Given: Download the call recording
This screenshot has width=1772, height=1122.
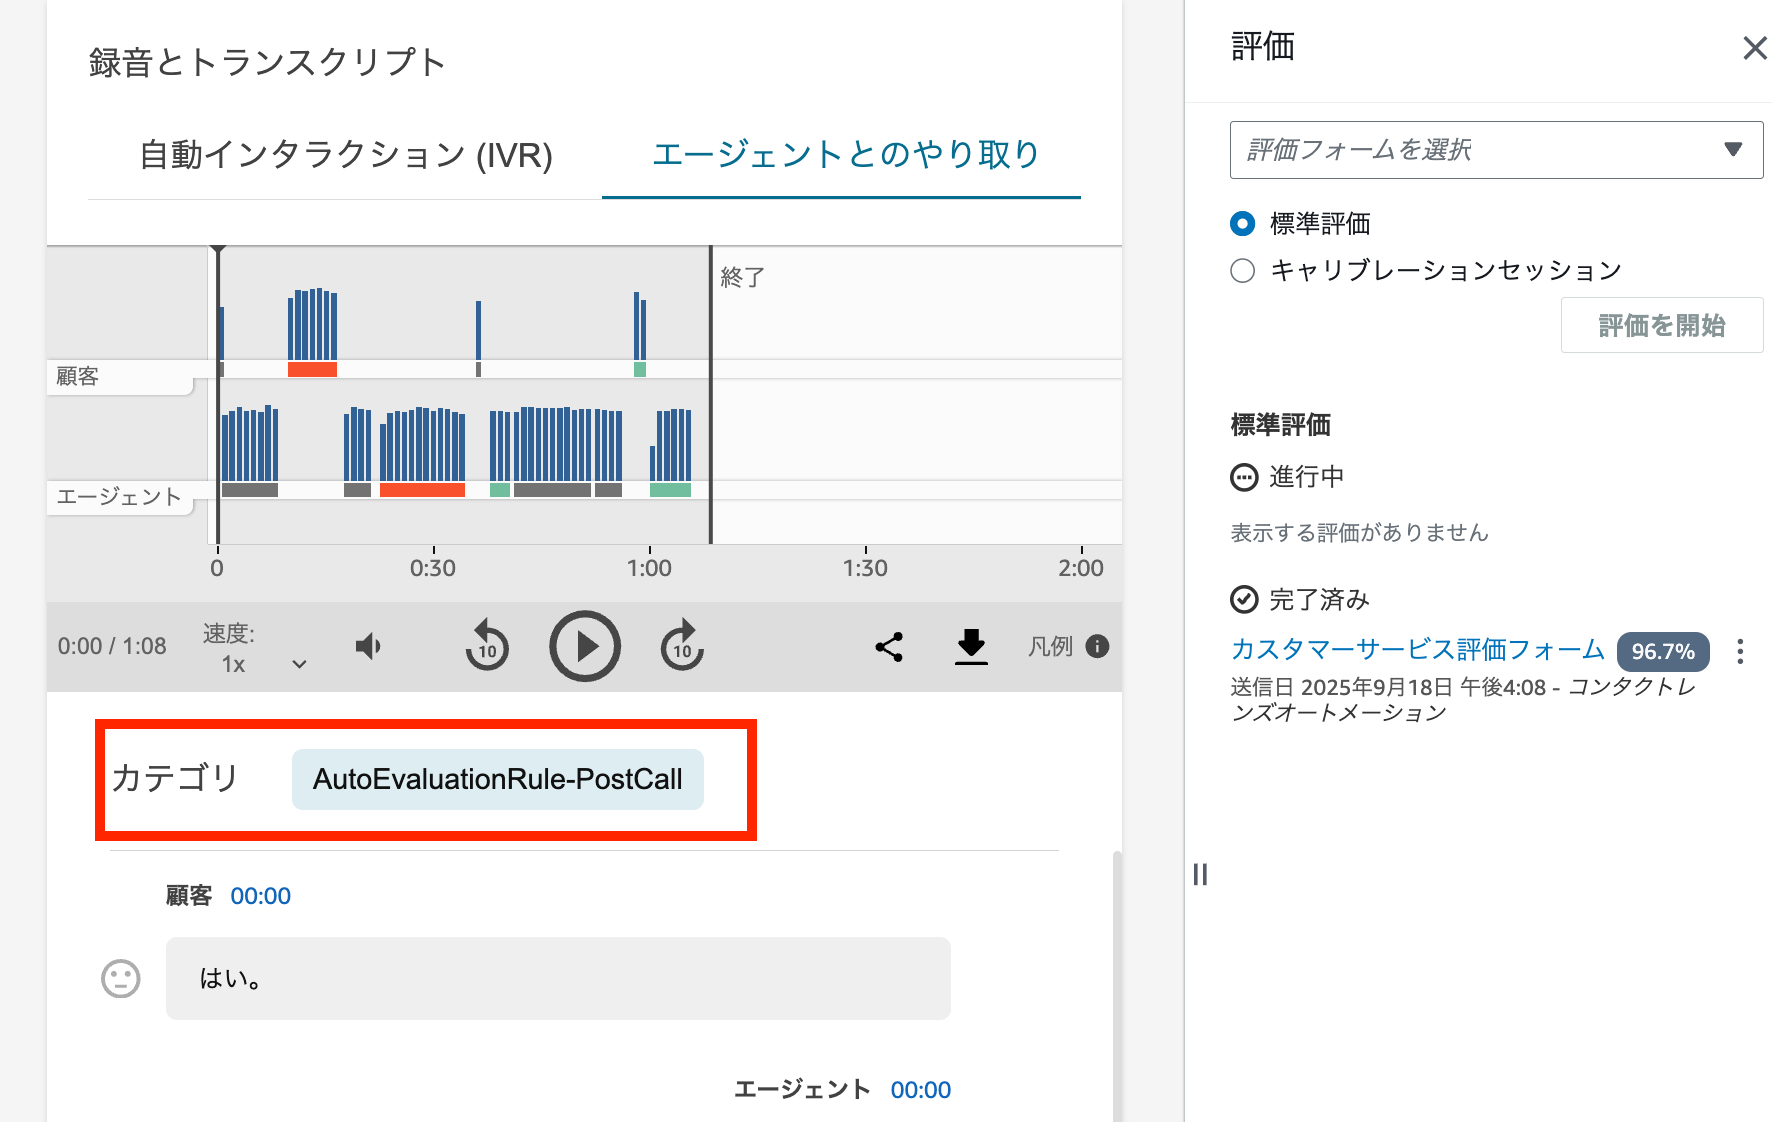Looking at the screenshot, I should point(971,647).
